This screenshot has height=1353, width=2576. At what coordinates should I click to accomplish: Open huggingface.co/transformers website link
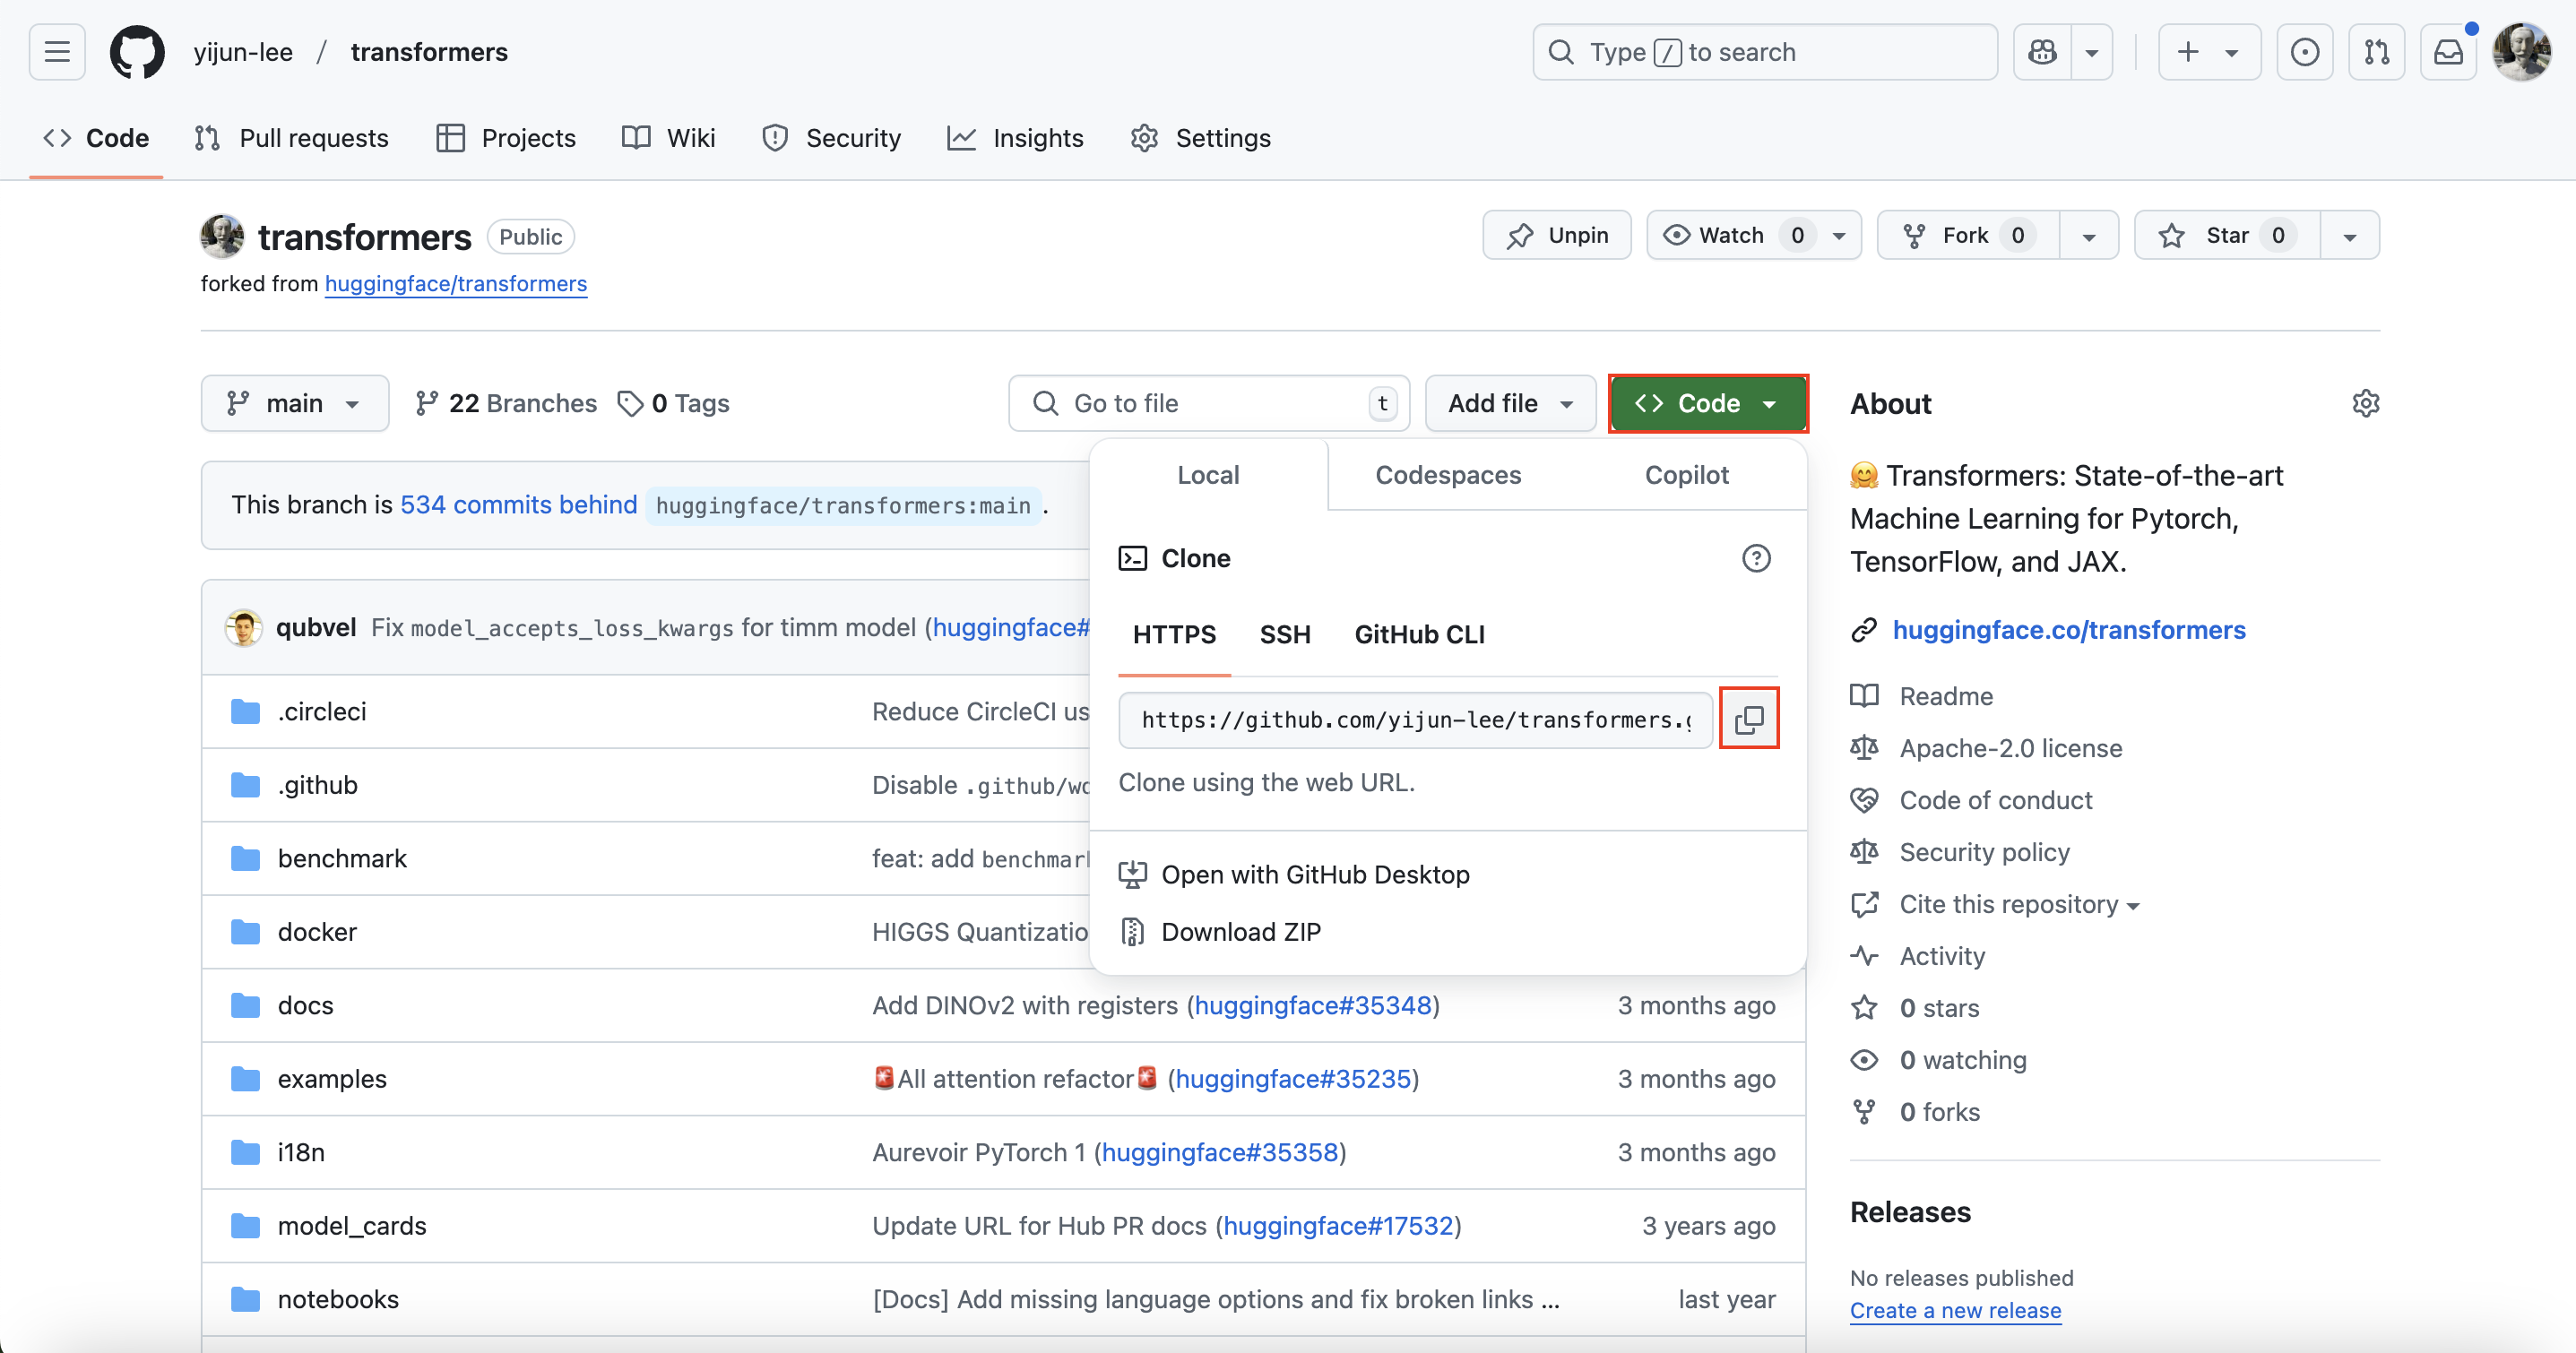tap(2069, 630)
